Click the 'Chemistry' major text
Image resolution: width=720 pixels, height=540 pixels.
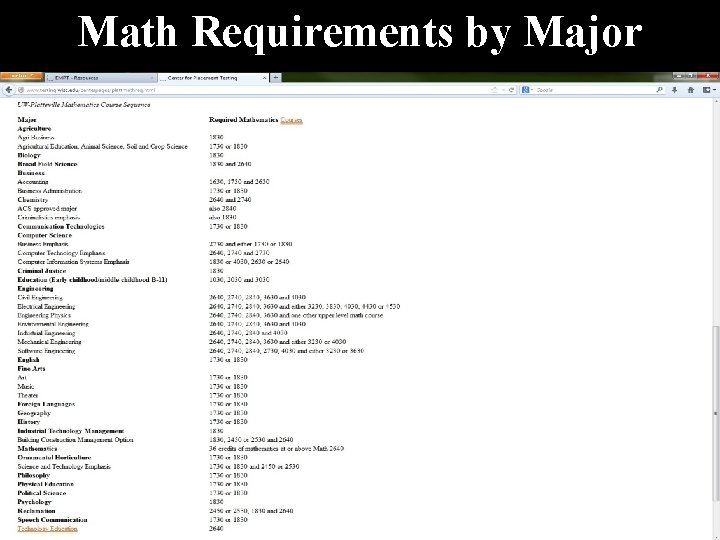point(33,200)
